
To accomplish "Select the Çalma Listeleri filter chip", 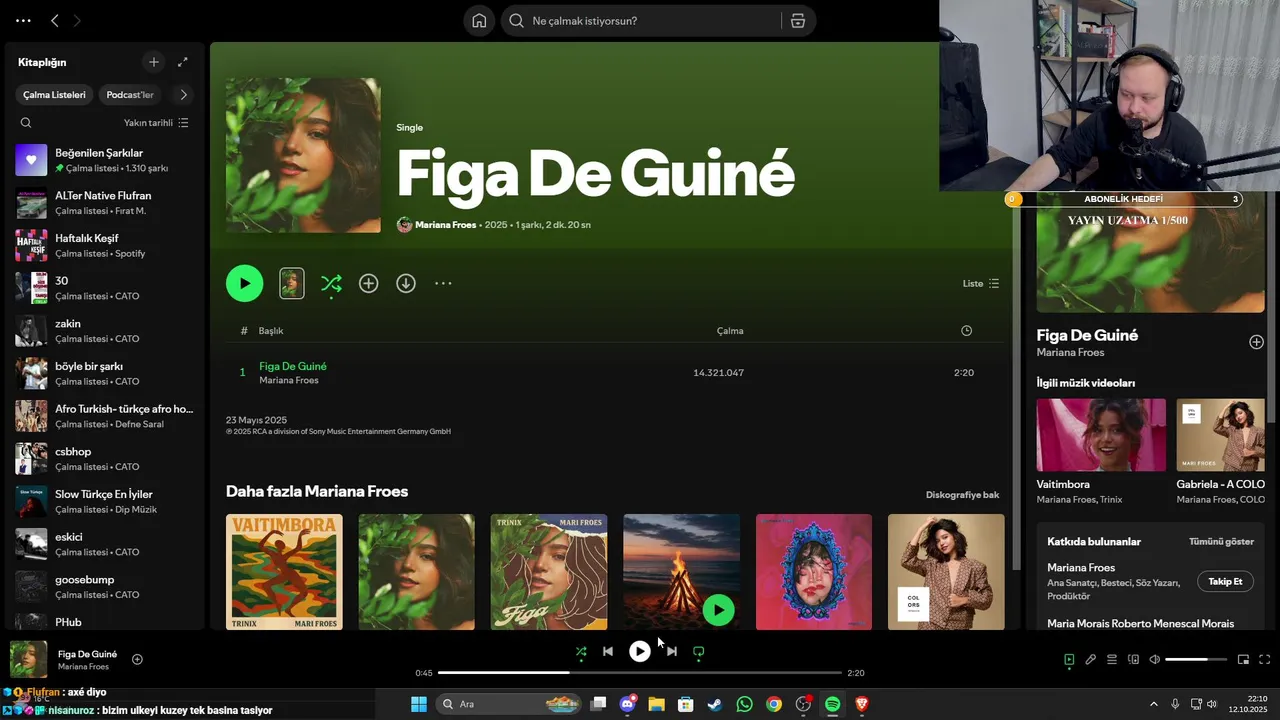I will click(55, 95).
